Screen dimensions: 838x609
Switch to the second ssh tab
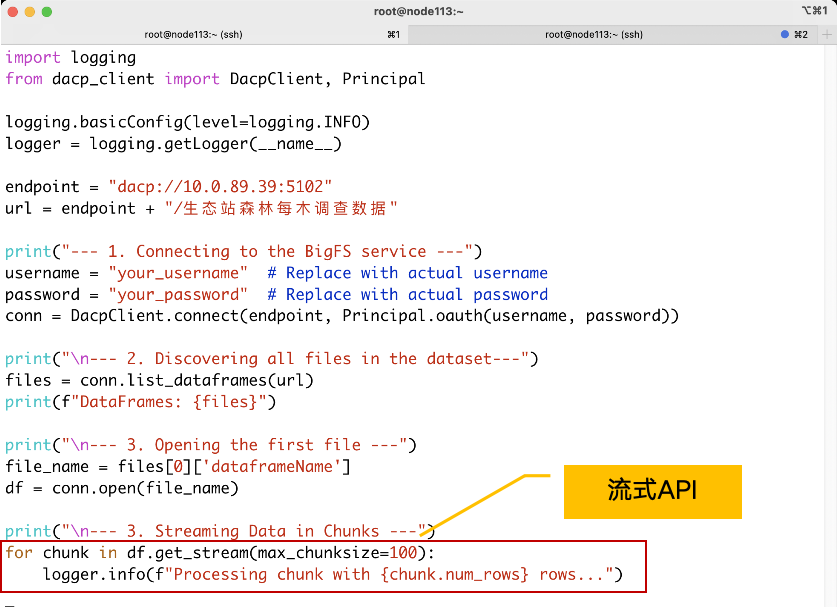[594, 34]
